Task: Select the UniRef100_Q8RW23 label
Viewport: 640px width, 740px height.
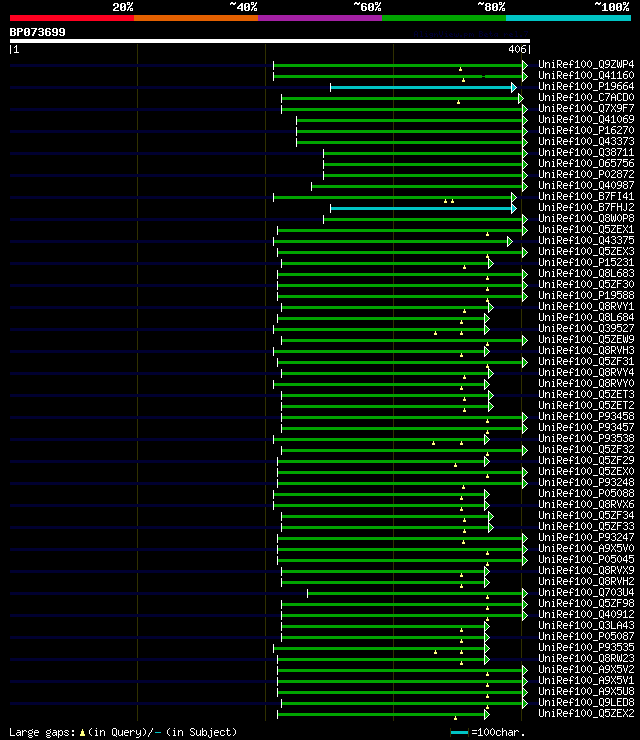Action: point(586,659)
